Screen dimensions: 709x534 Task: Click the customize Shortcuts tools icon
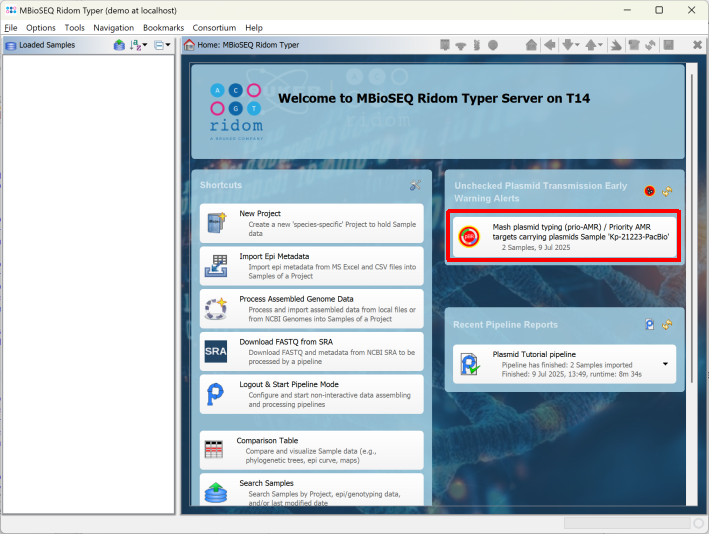coord(416,186)
